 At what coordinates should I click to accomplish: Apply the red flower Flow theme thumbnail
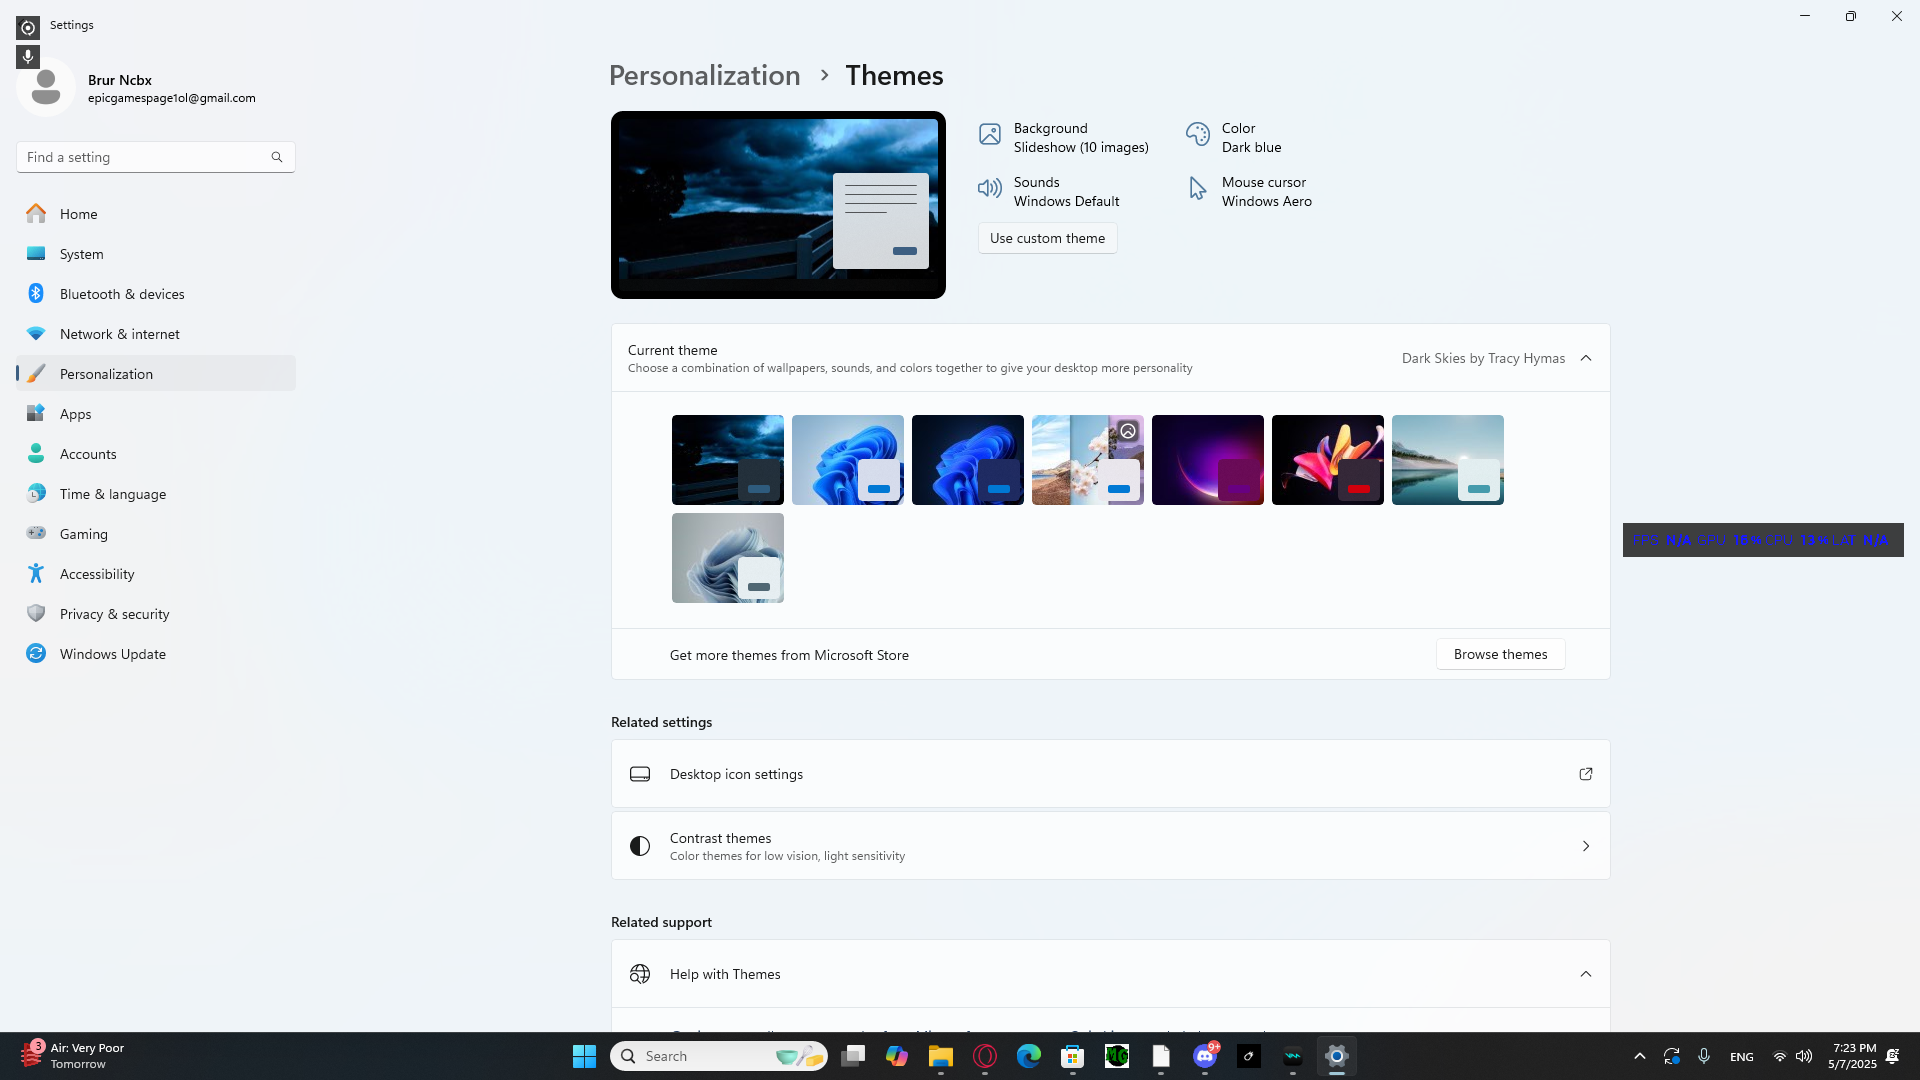click(1327, 459)
